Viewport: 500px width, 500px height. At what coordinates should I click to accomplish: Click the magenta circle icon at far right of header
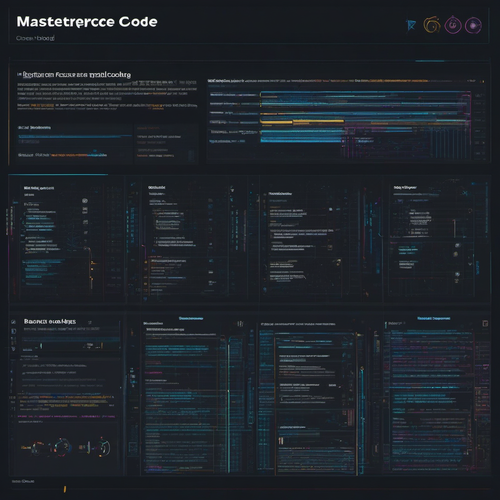point(473,25)
